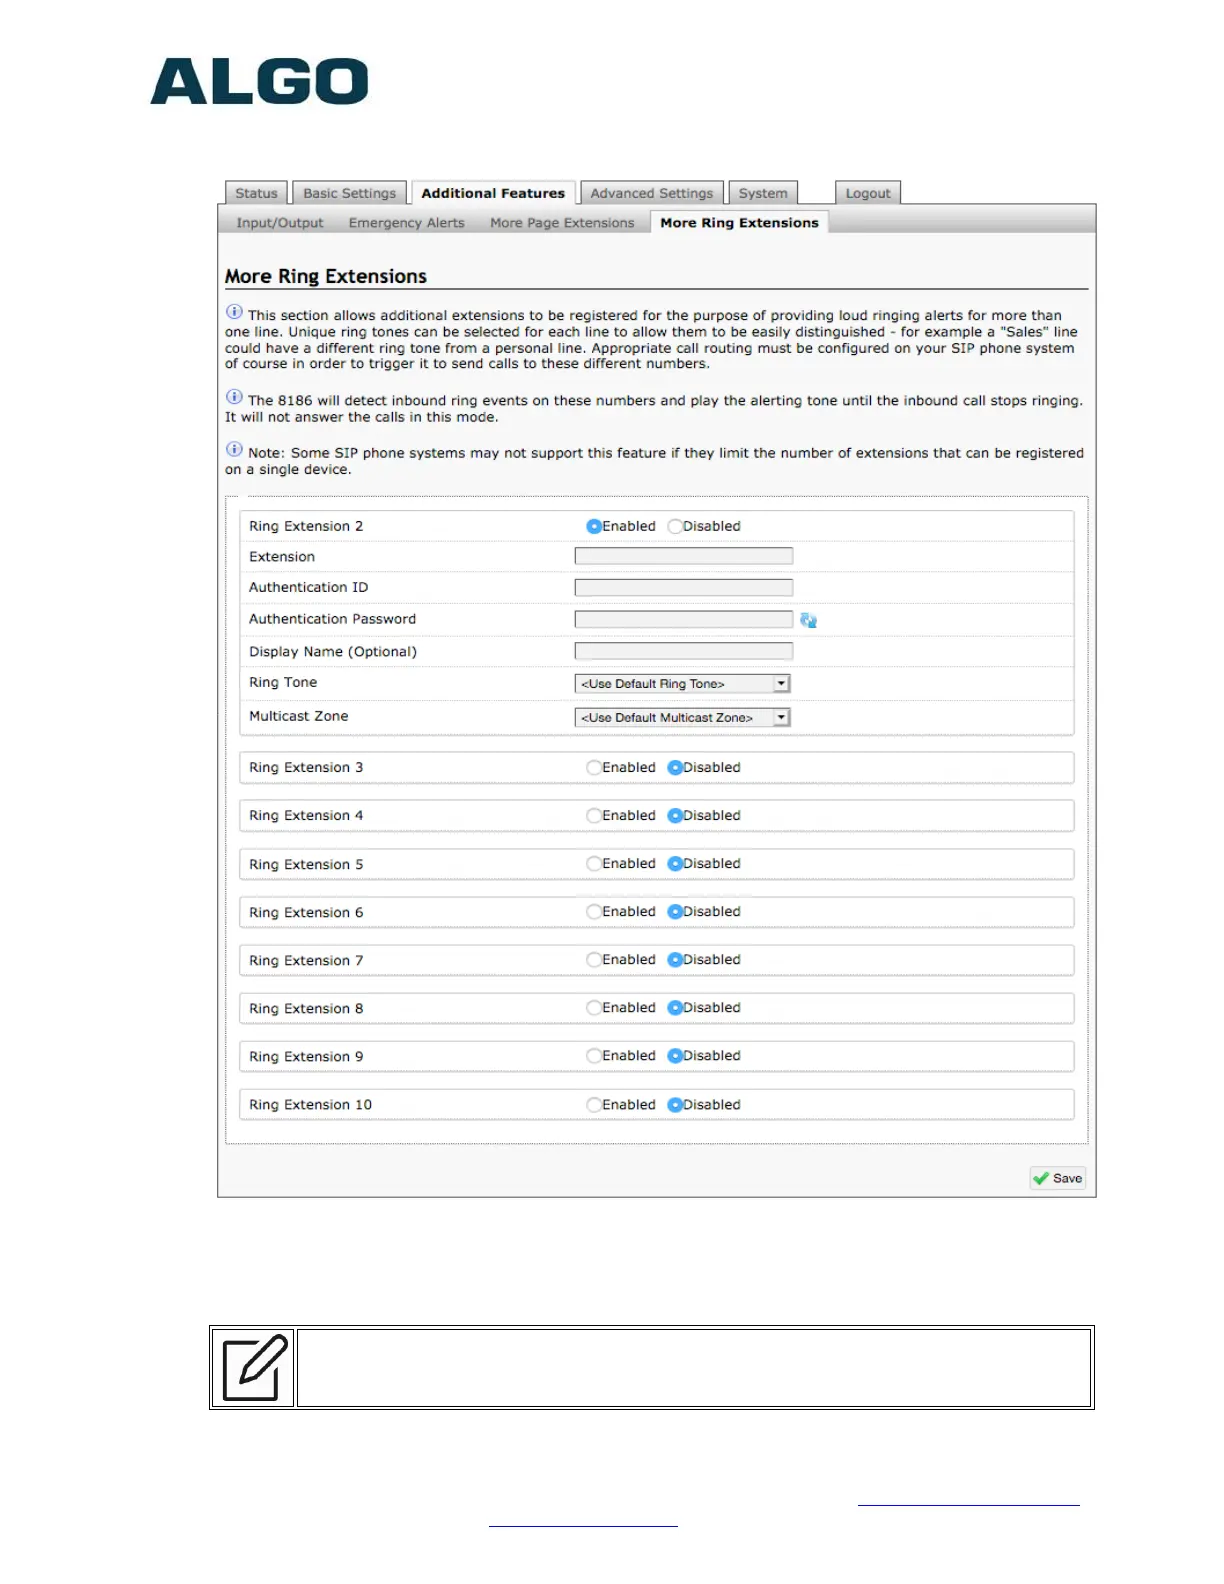Screen dimensions: 1224x1584
Task: Select Disabled for Ring Extension 3
Action: point(675,767)
